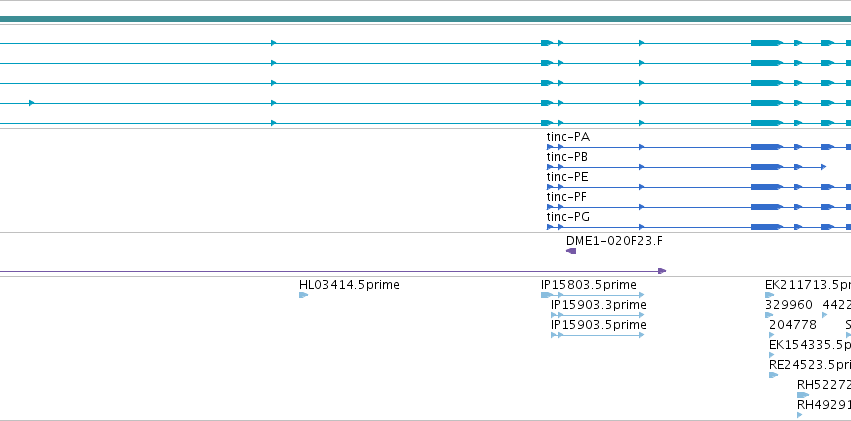
Task: Click the tinc-PE transcript label
Action: tap(567, 177)
